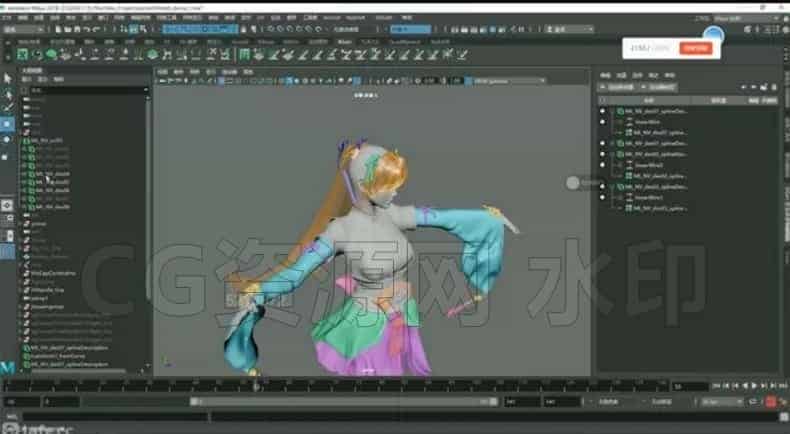This screenshot has height=434, width=790.
Task: Click the current frame marker on the timeline
Action: pyautogui.click(x=256, y=386)
